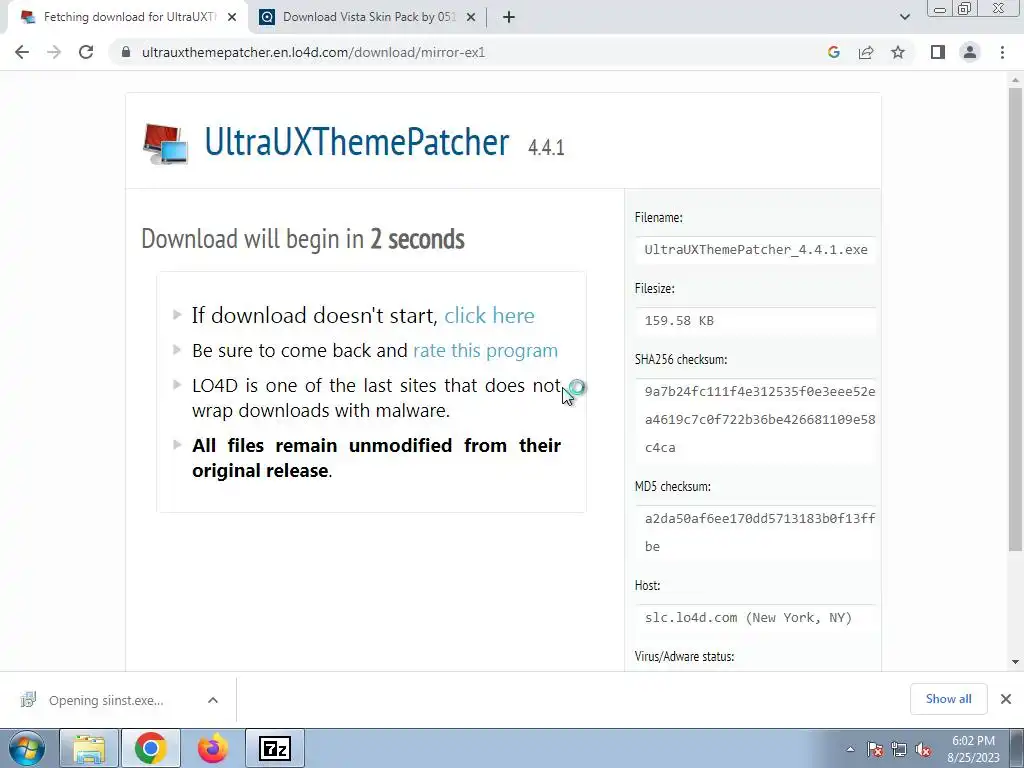Click the UltraUXThemePatcher logo image

point(166,143)
